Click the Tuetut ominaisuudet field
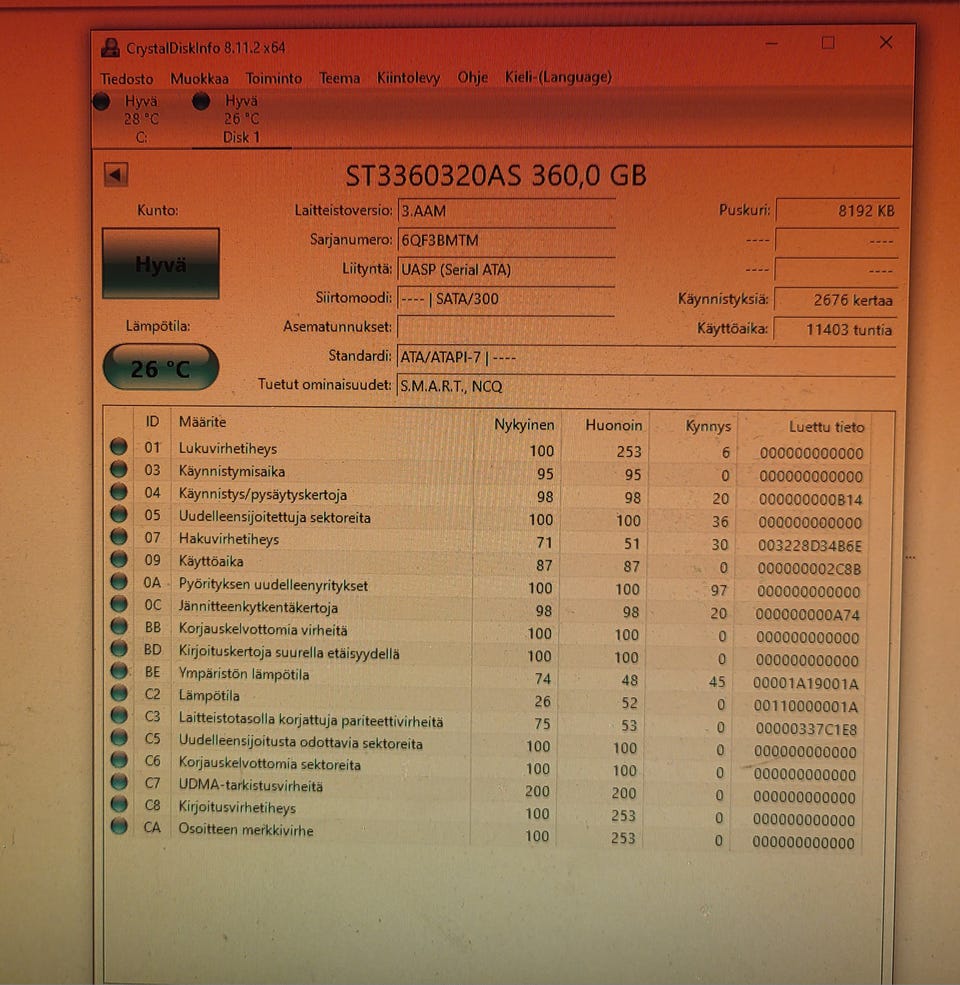The image size is (960, 985). 646,386
